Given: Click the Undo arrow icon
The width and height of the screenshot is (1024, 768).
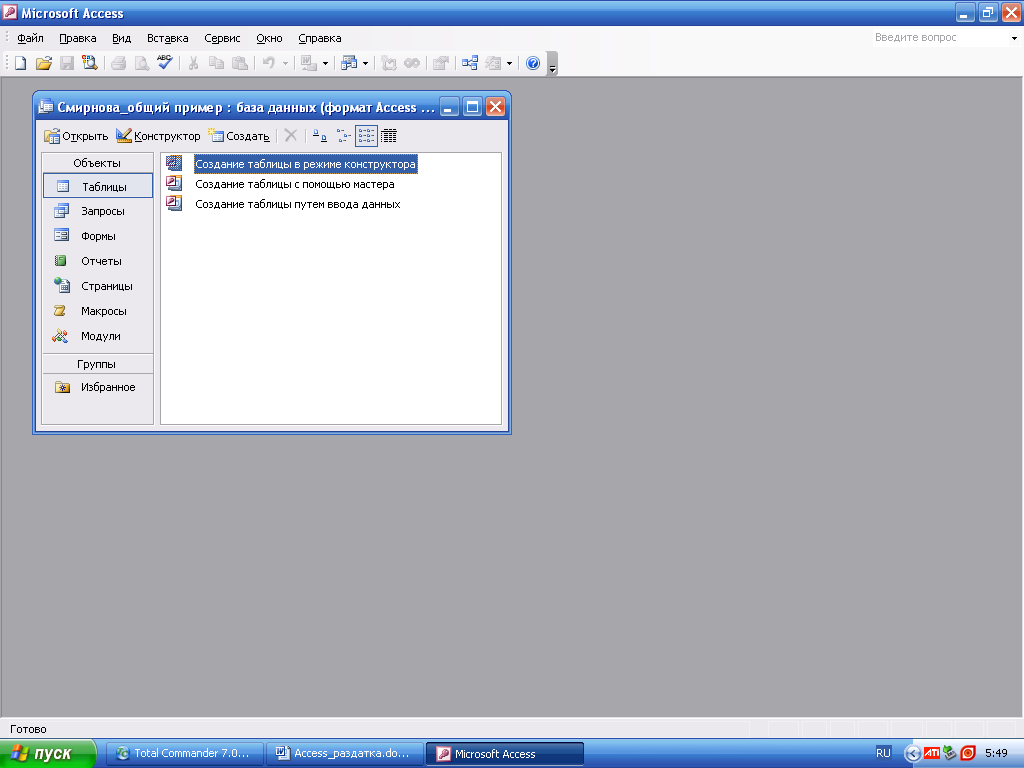Looking at the screenshot, I should [x=268, y=63].
